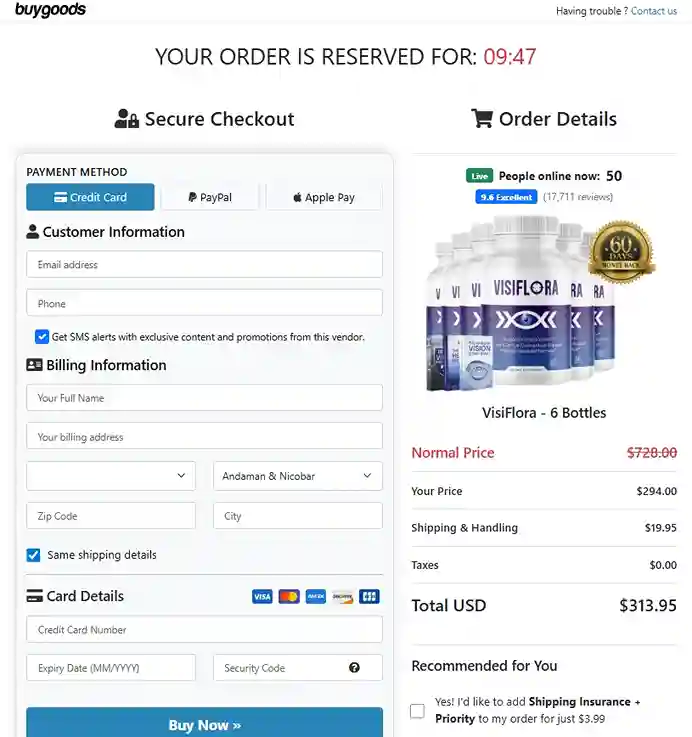
Task: Click the buygoods logo
Action: (x=50, y=10)
